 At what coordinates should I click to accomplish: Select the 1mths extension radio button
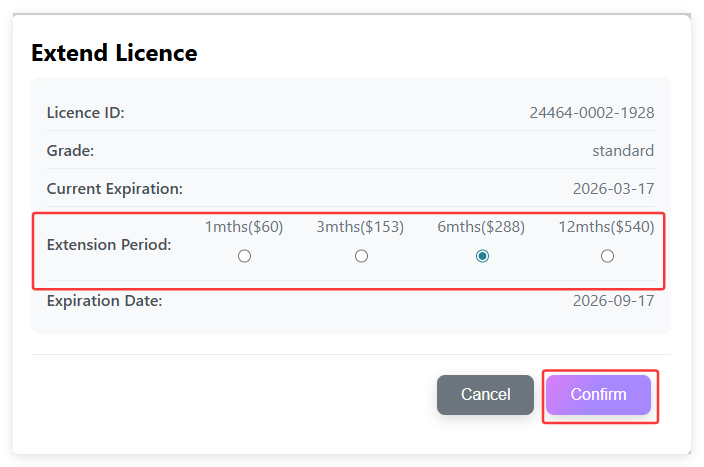[x=244, y=256]
